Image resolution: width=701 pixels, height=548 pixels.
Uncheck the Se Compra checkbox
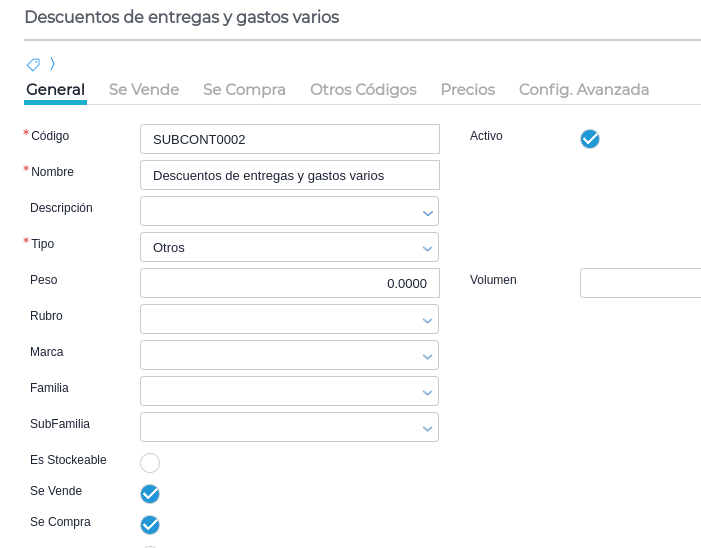coord(150,525)
